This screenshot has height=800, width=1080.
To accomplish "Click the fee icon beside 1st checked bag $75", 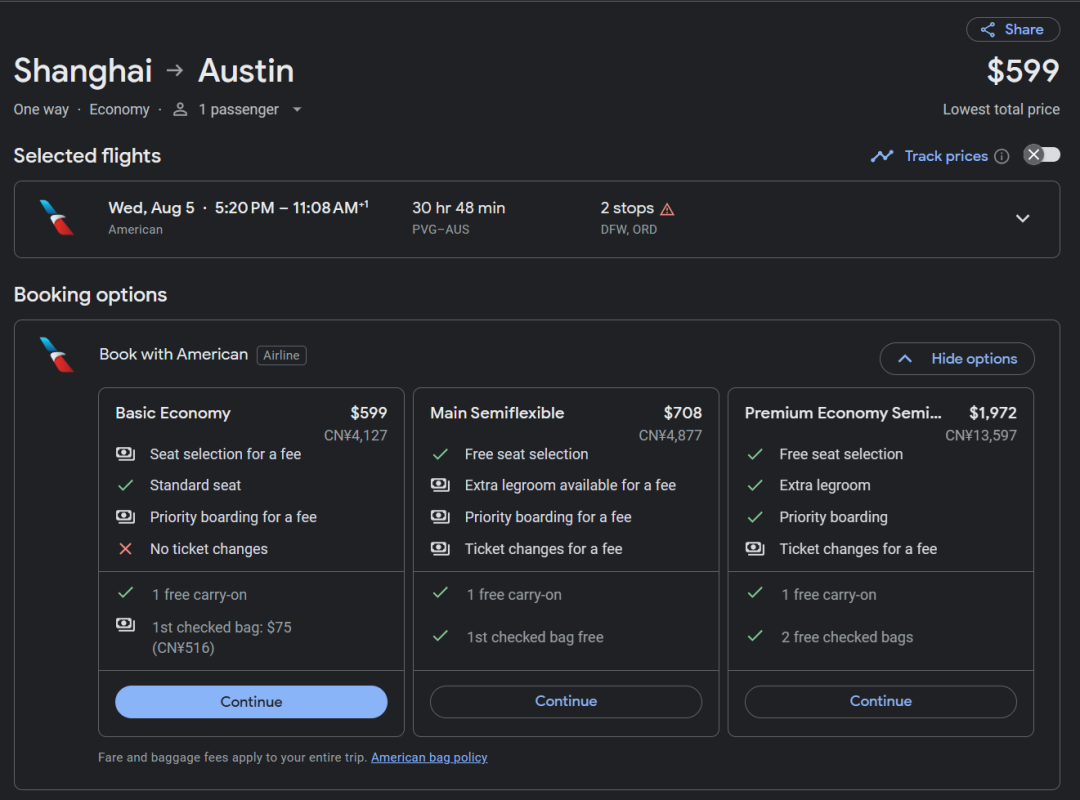I will point(125,625).
